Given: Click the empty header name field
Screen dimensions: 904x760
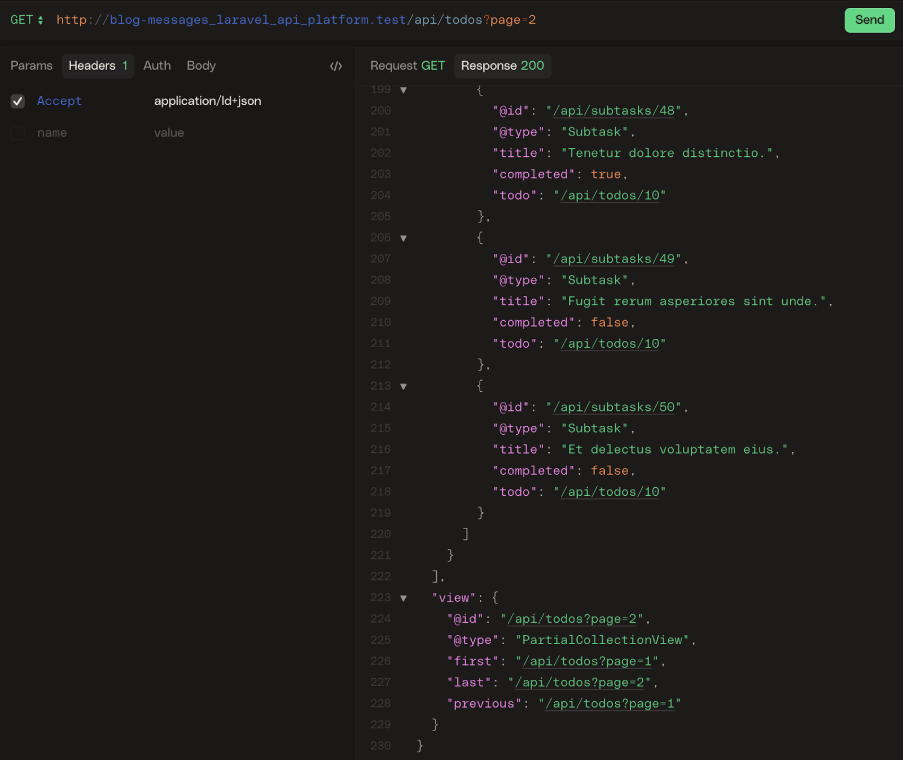Looking at the screenshot, I should coord(52,133).
